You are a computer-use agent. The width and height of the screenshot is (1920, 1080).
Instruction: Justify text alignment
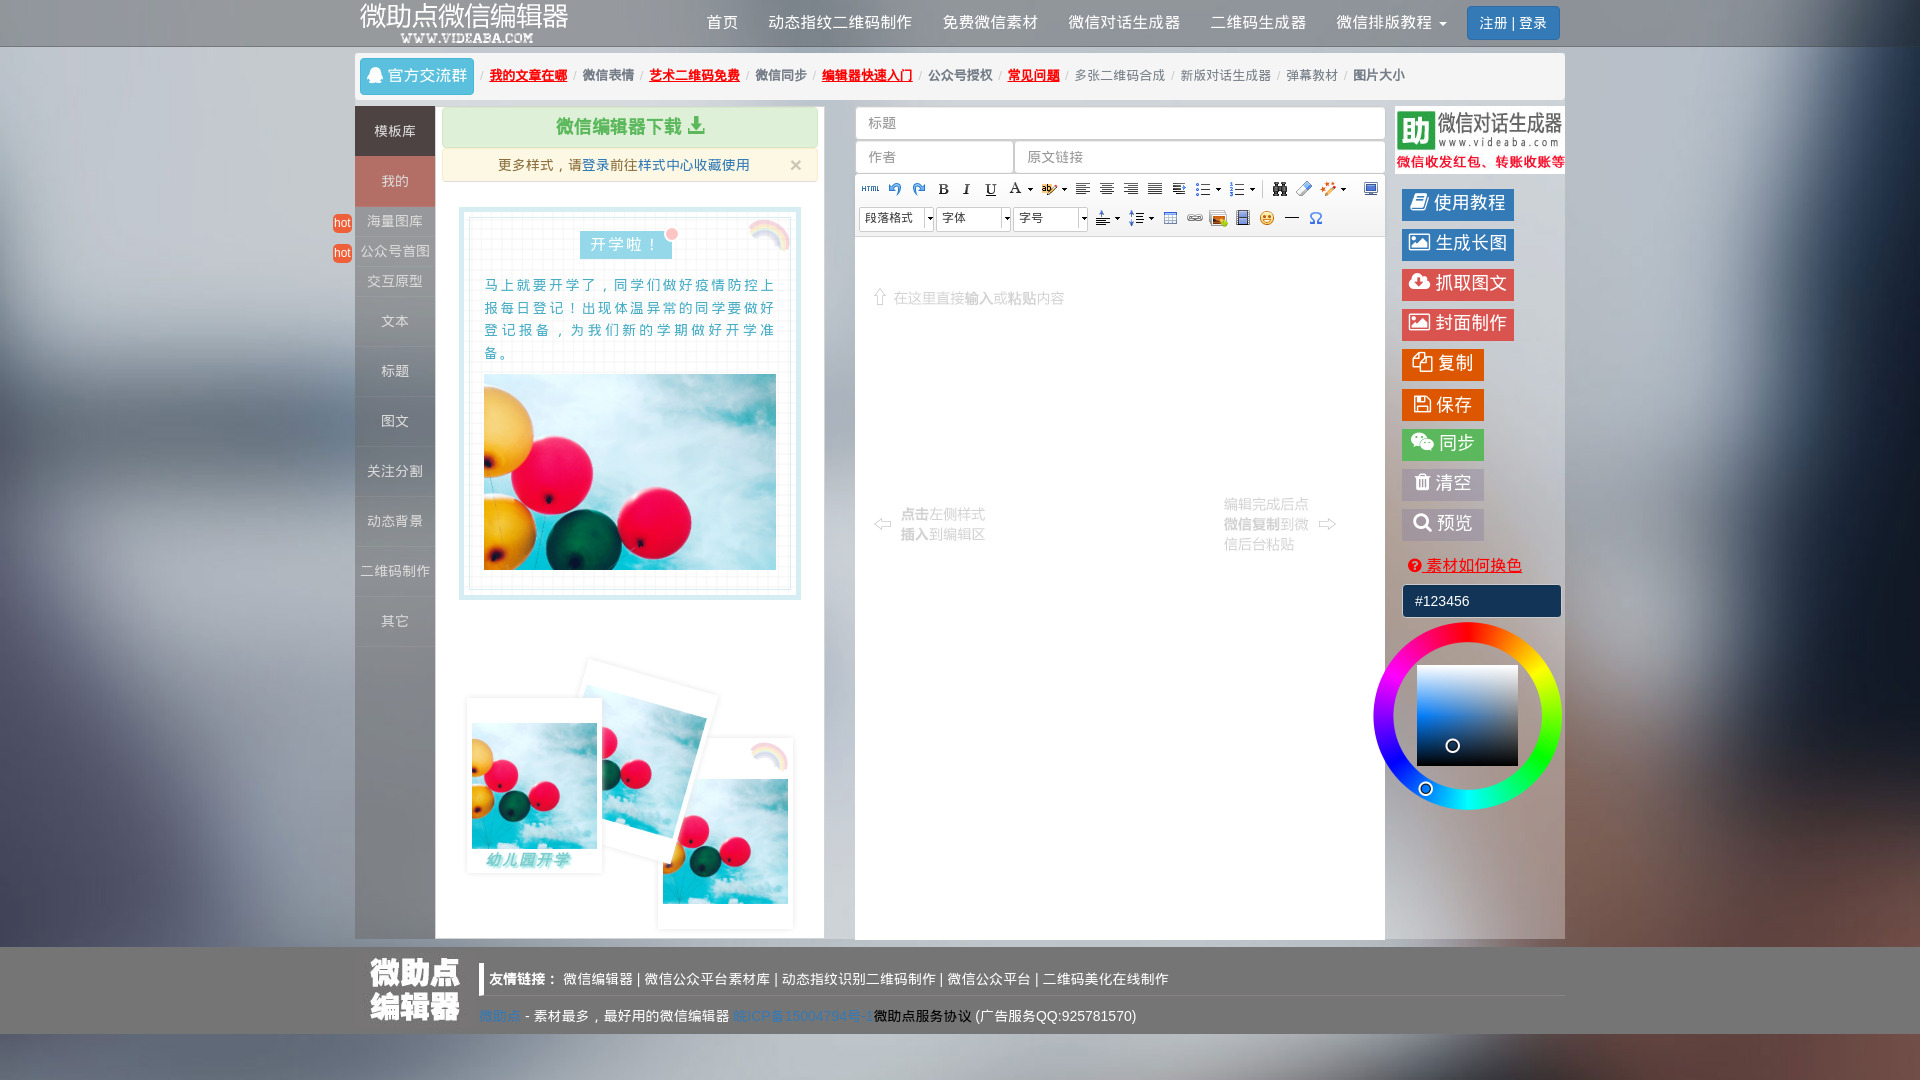pos(1155,189)
